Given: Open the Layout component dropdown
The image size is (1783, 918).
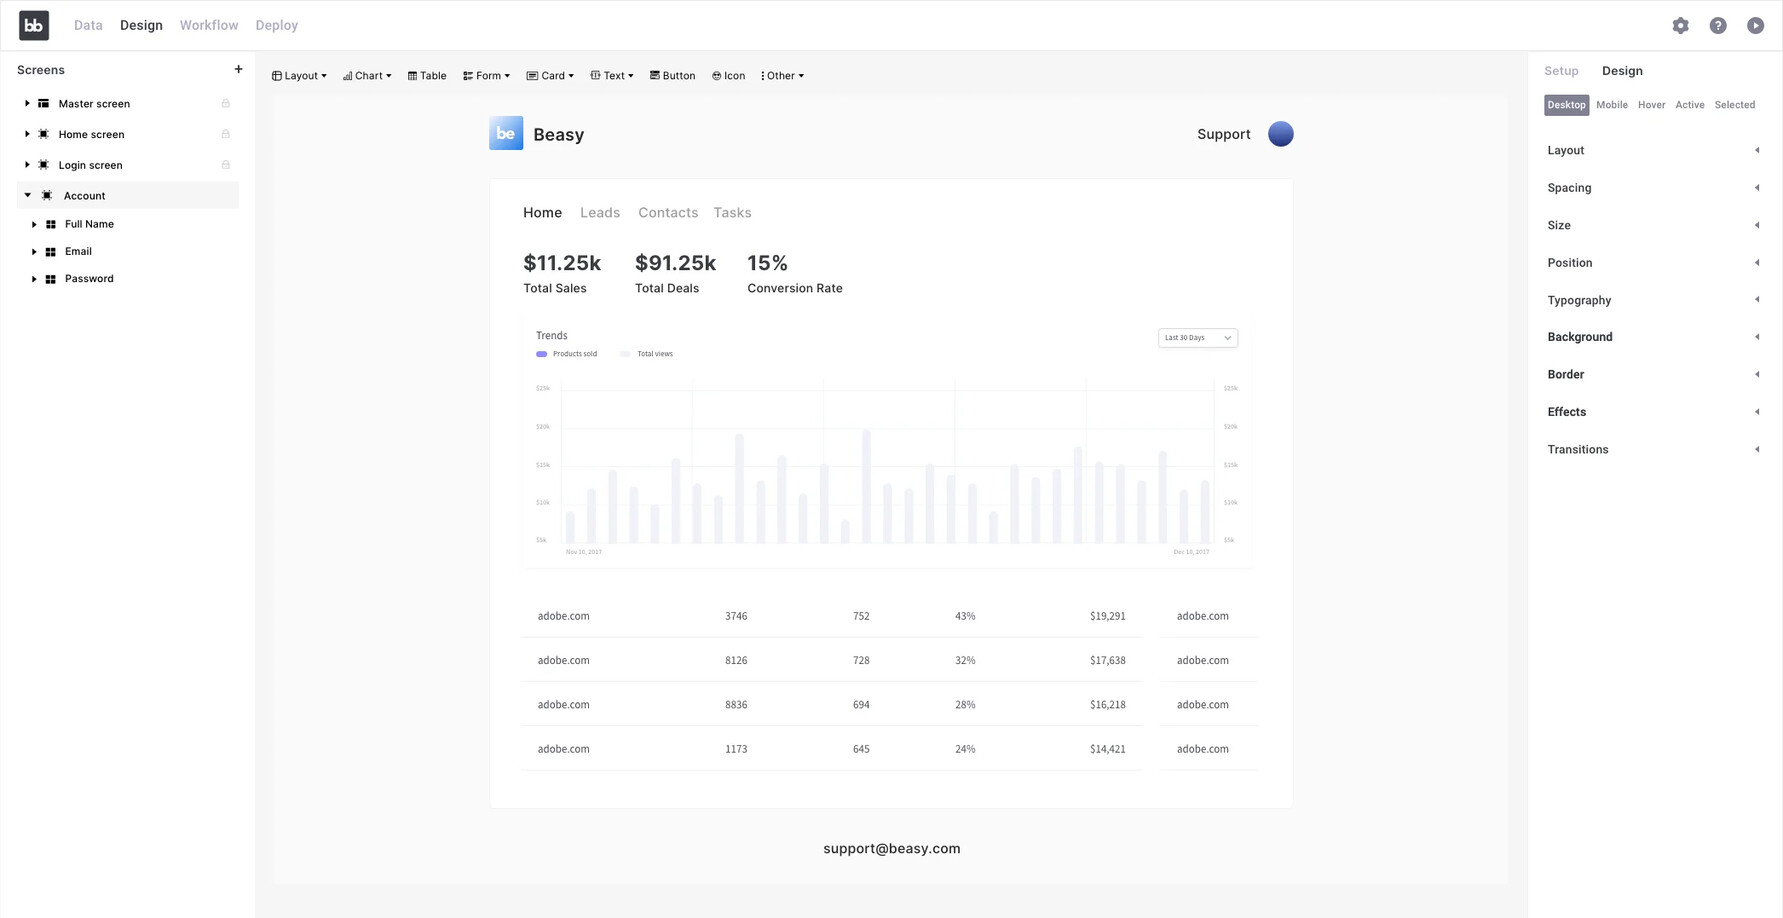Looking at the screenshot, I should pos(299,76).
